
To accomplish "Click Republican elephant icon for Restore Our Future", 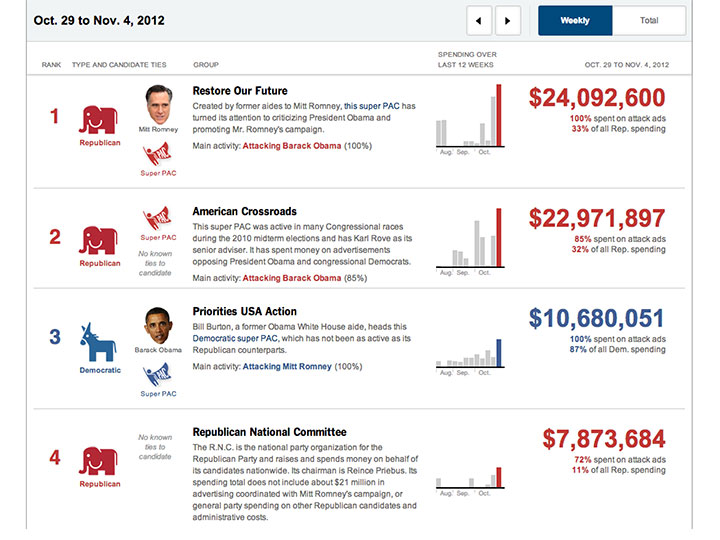I will click(x=99, y=120).
